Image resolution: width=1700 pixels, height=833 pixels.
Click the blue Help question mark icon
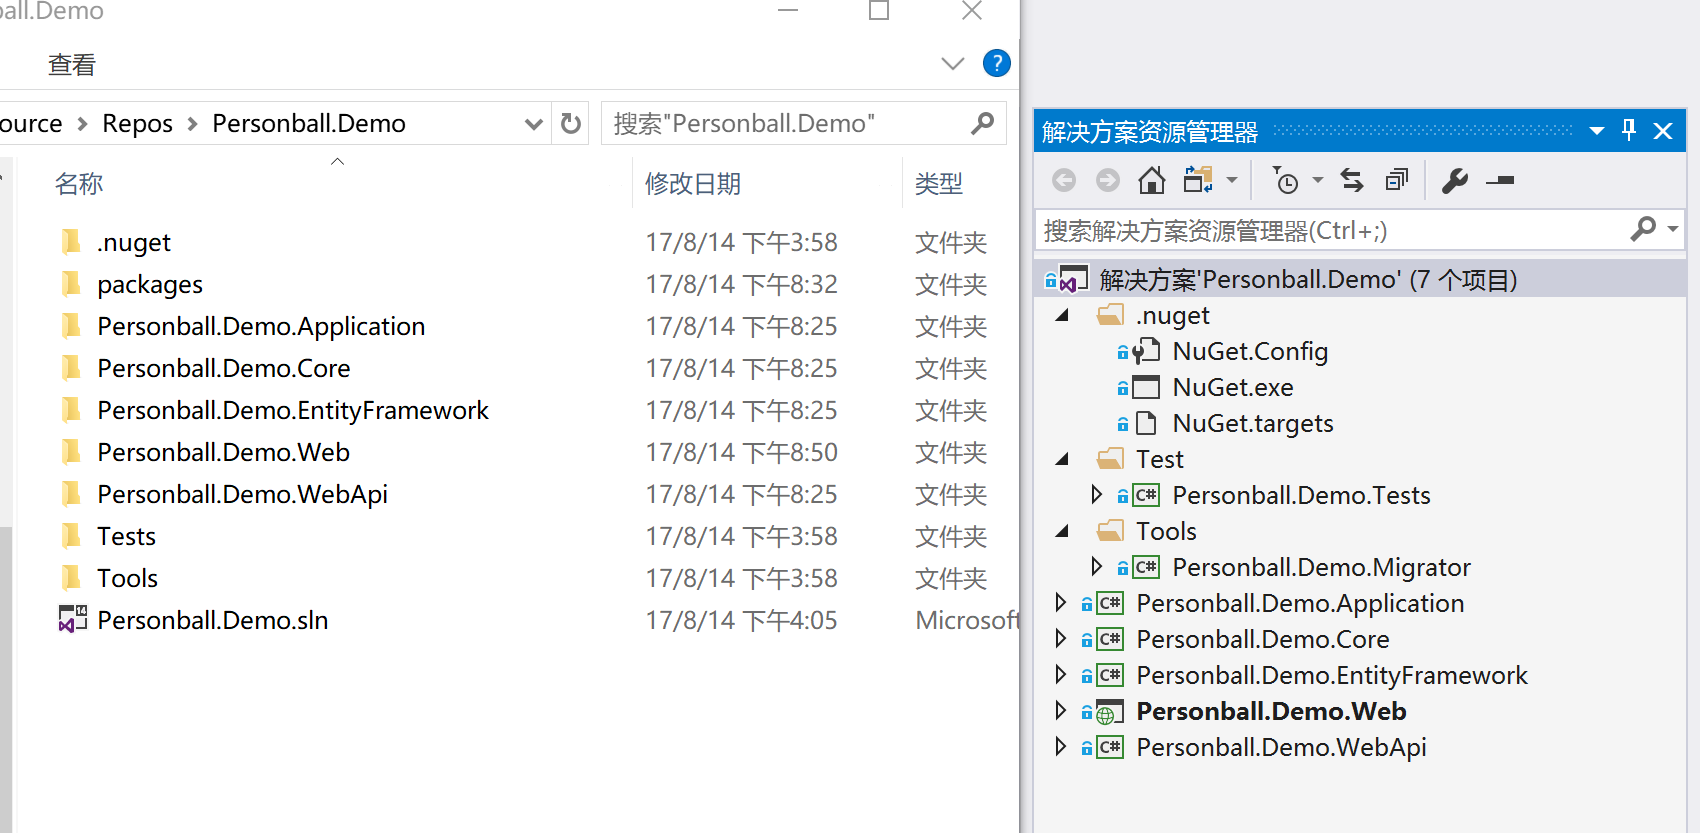[x=997, y=63]
